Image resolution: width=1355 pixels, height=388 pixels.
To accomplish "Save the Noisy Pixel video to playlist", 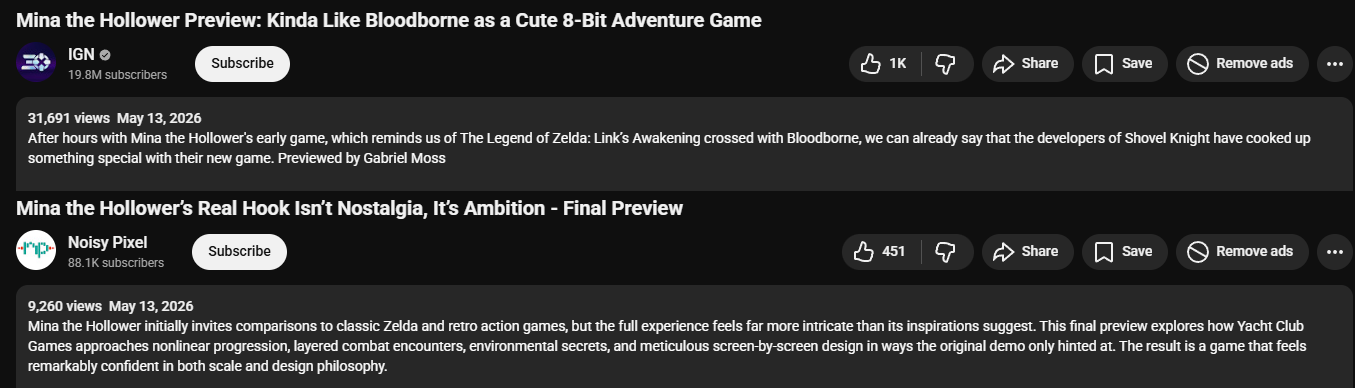I will tap(1124, 251).
